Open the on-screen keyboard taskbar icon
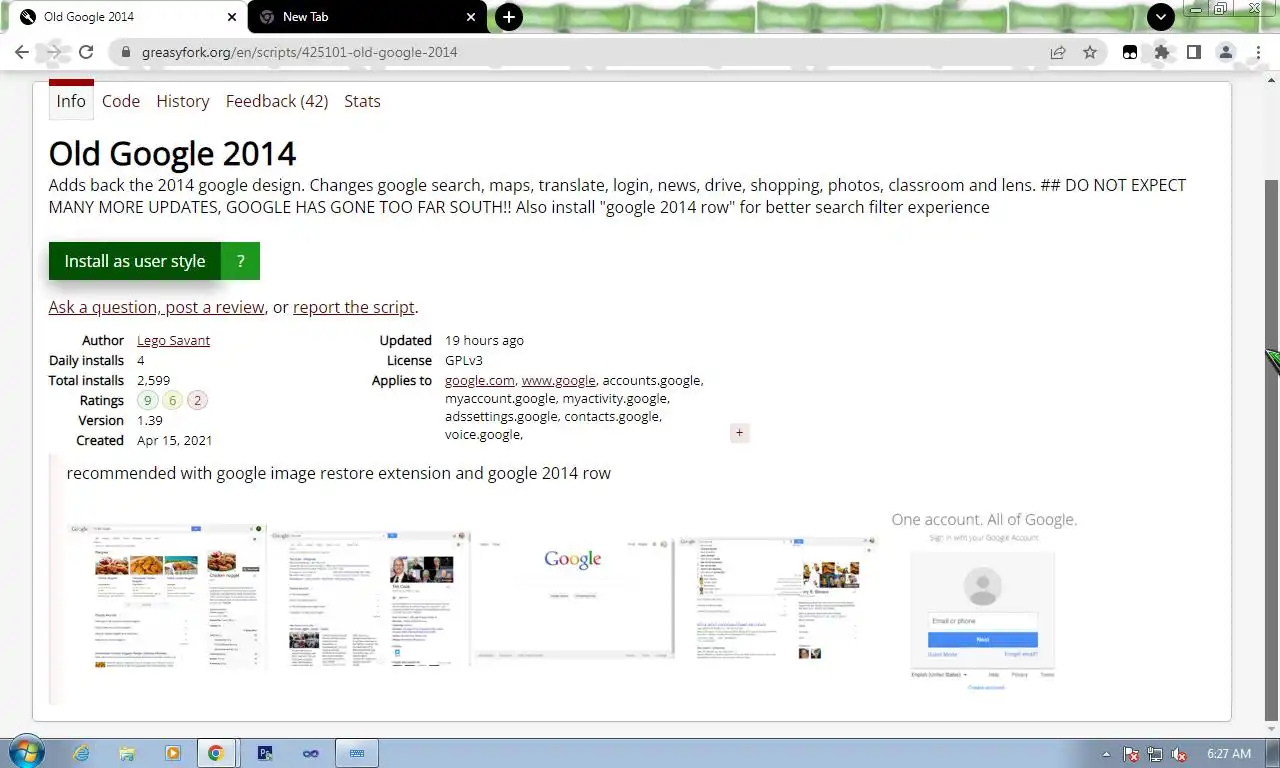This screenshot has width=1280, height=768. pos(356,754)
